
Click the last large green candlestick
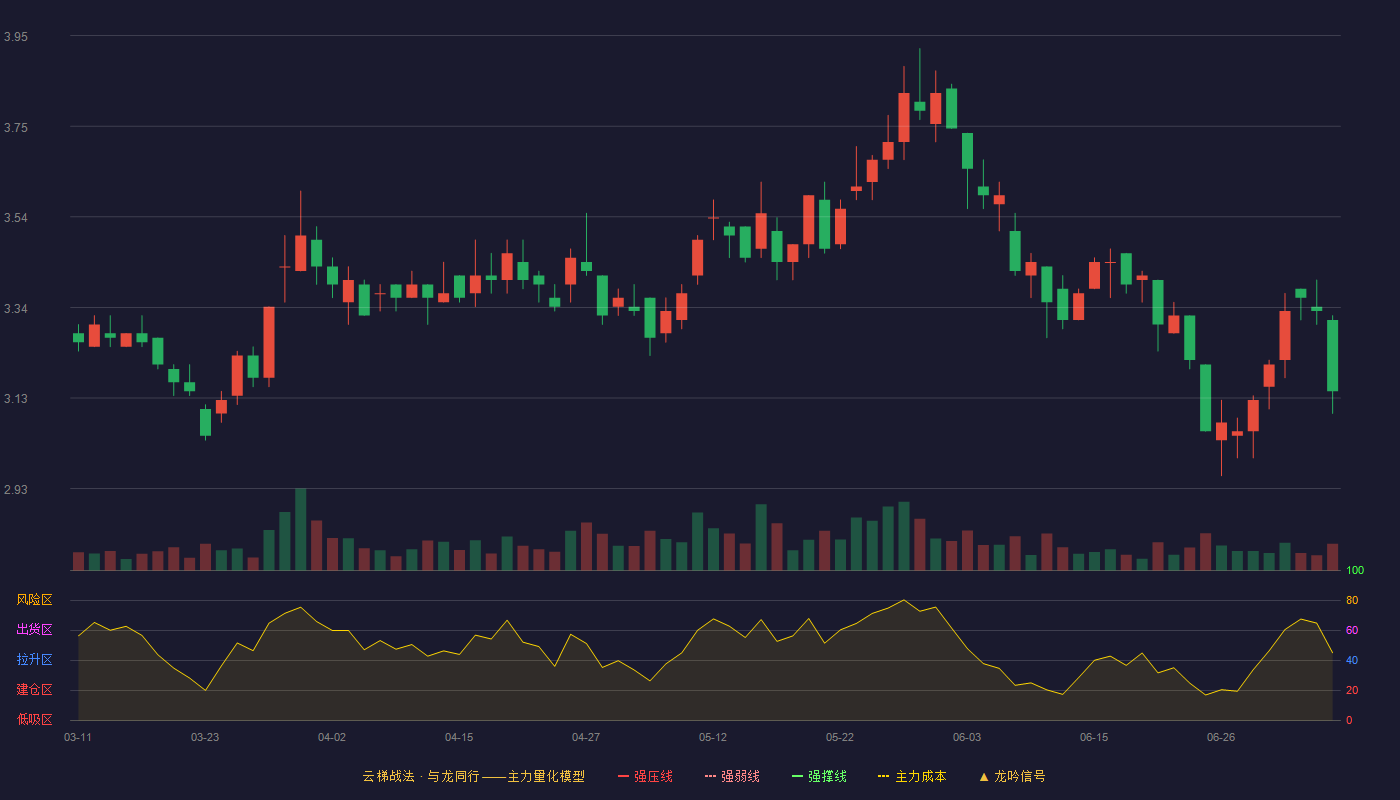(x=1332, y=355)
